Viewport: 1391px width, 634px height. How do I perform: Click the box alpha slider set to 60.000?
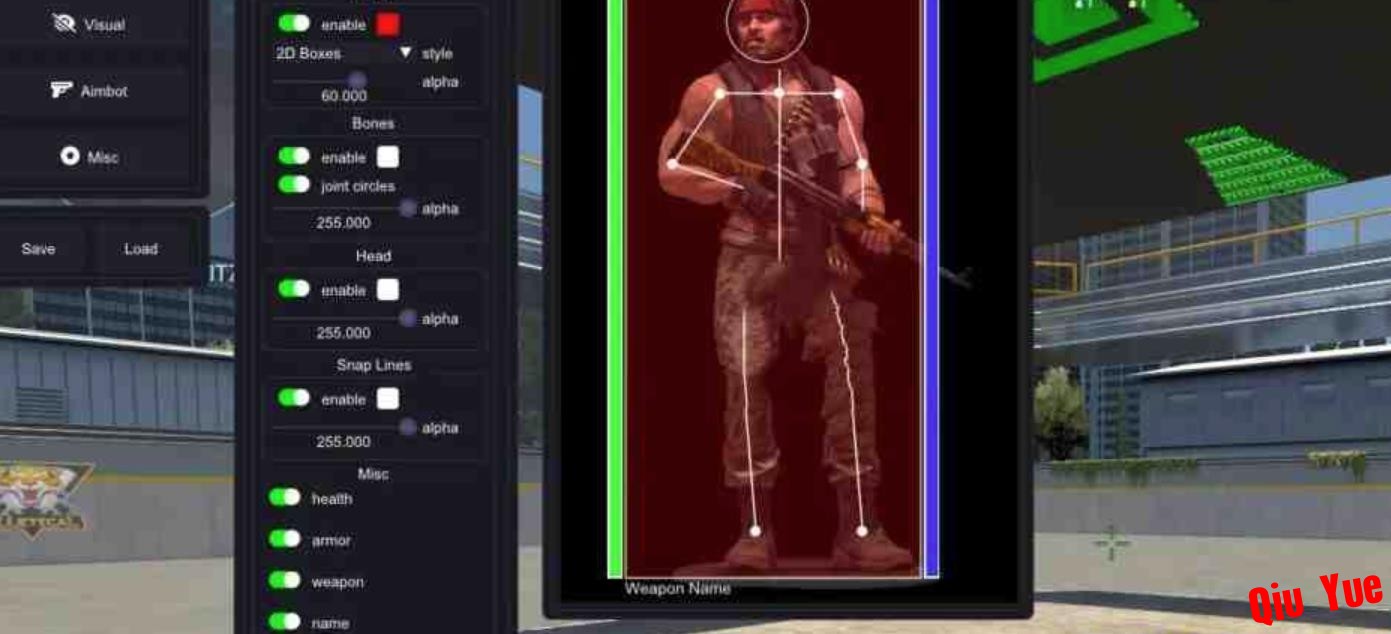coord(343,80)
